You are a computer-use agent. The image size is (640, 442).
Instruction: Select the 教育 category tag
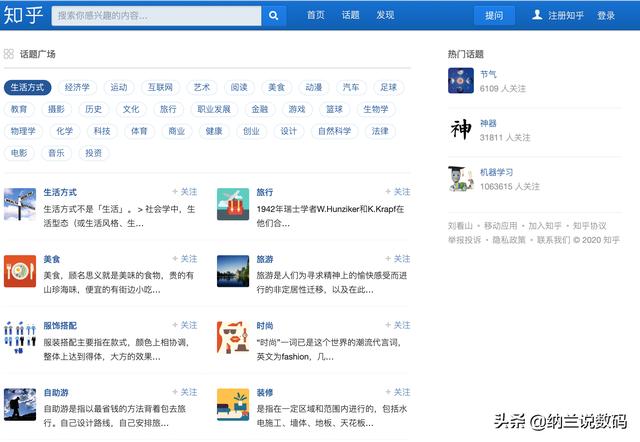point(19,109)
